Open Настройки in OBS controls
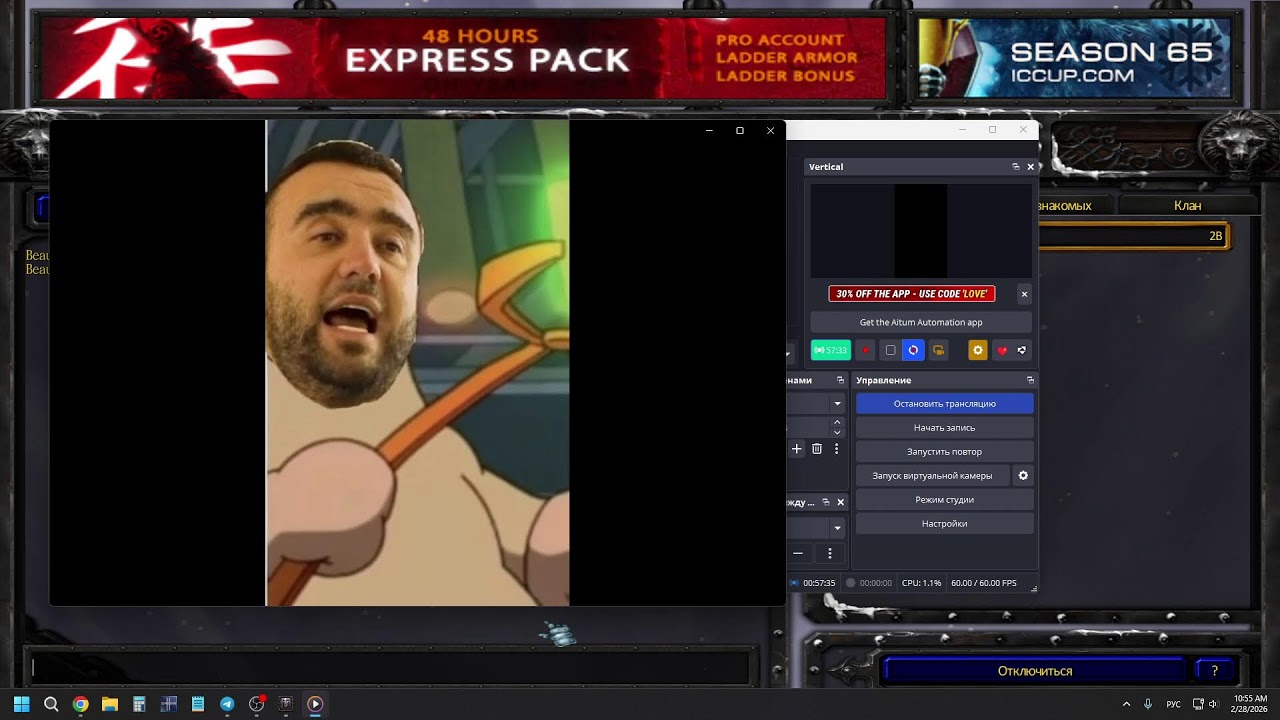This screenshot has width=1280, height=720. tap(945, 524)
